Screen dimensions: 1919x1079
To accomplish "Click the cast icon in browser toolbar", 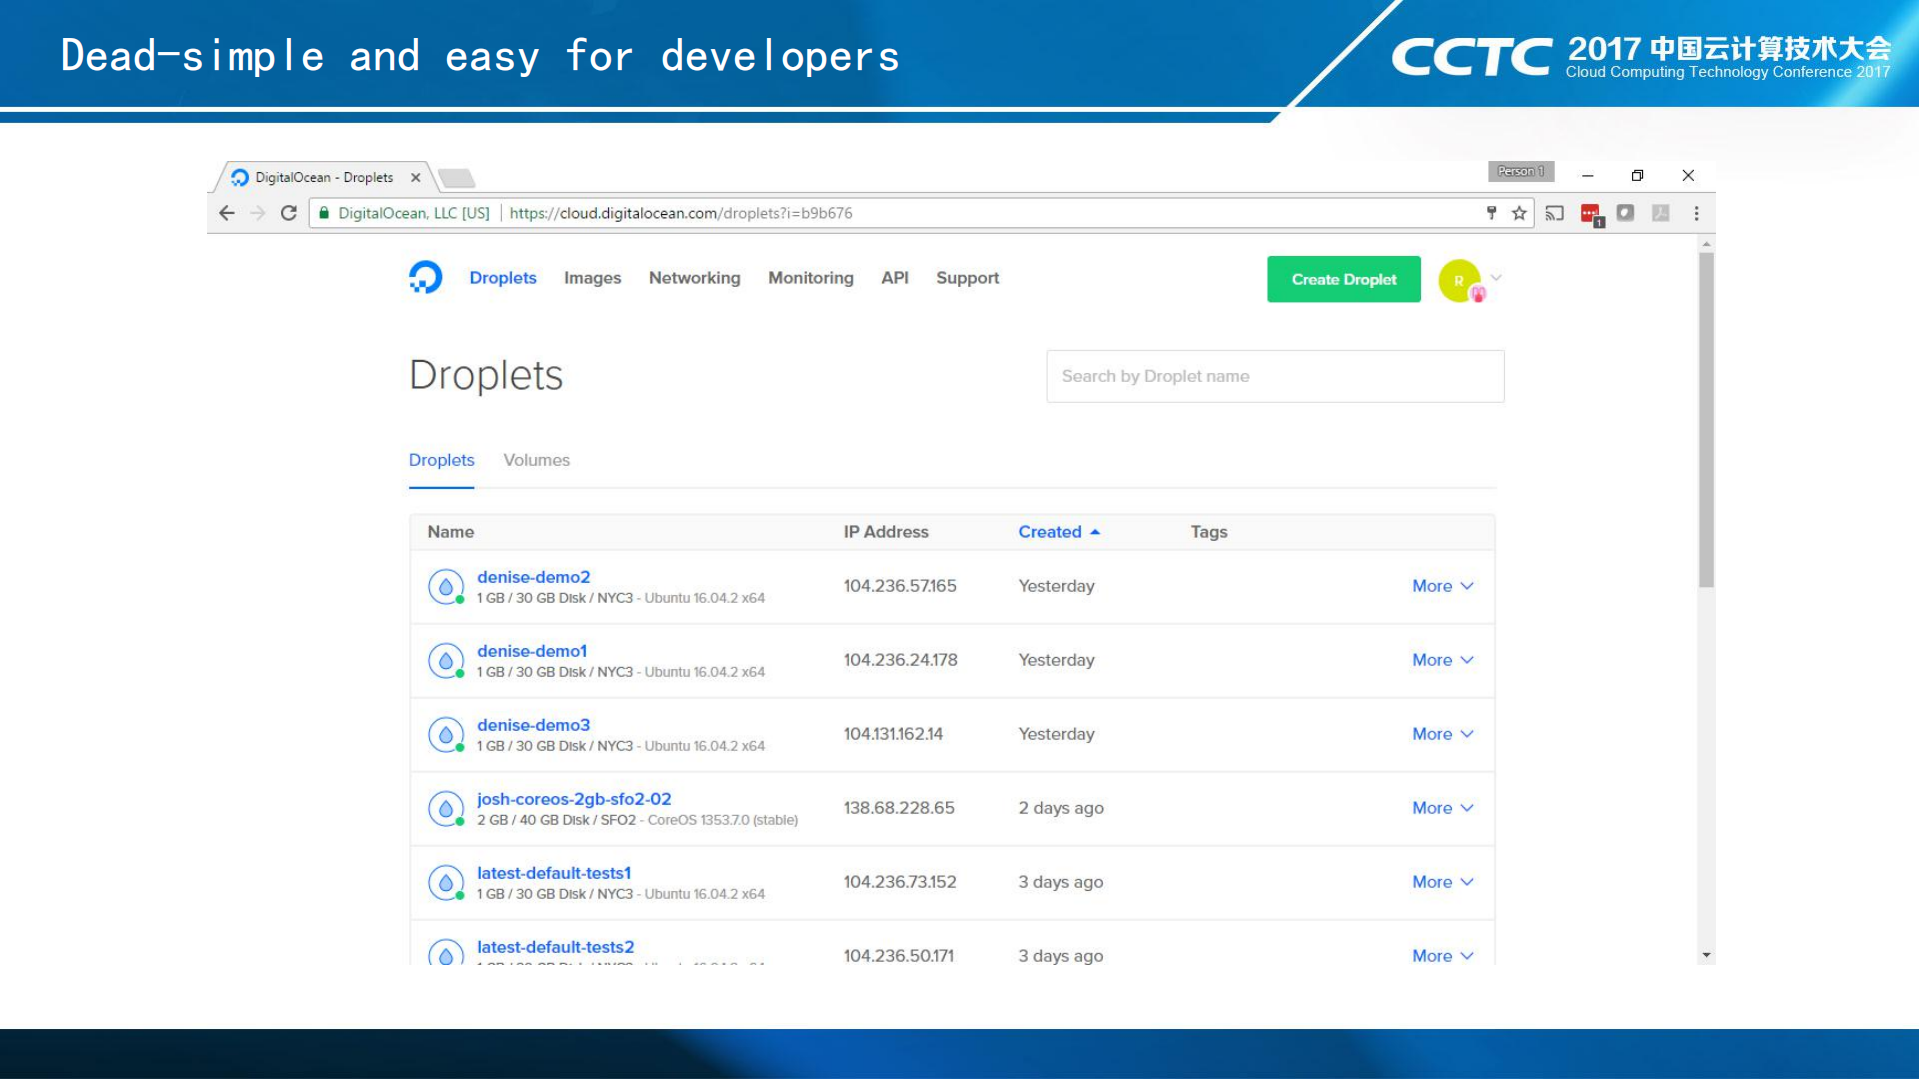I will (x=1554, y=213).
